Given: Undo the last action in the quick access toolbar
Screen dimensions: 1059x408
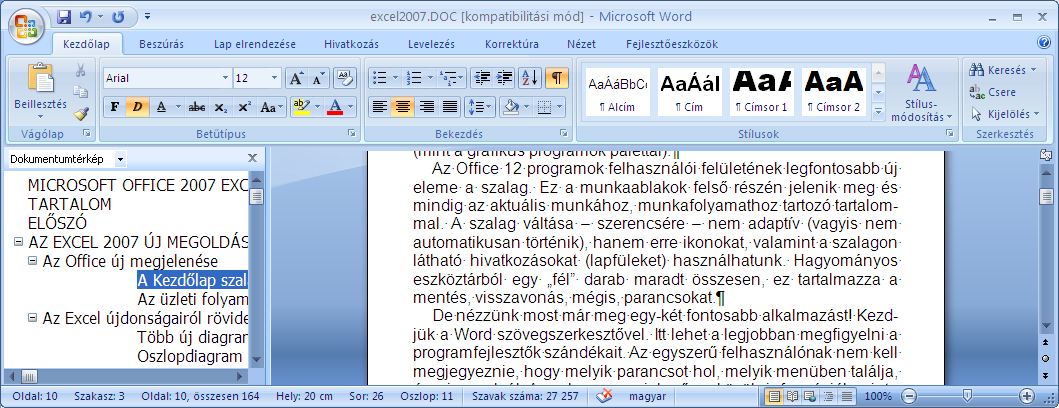Looking at the screenshot, I should (85, 16).
